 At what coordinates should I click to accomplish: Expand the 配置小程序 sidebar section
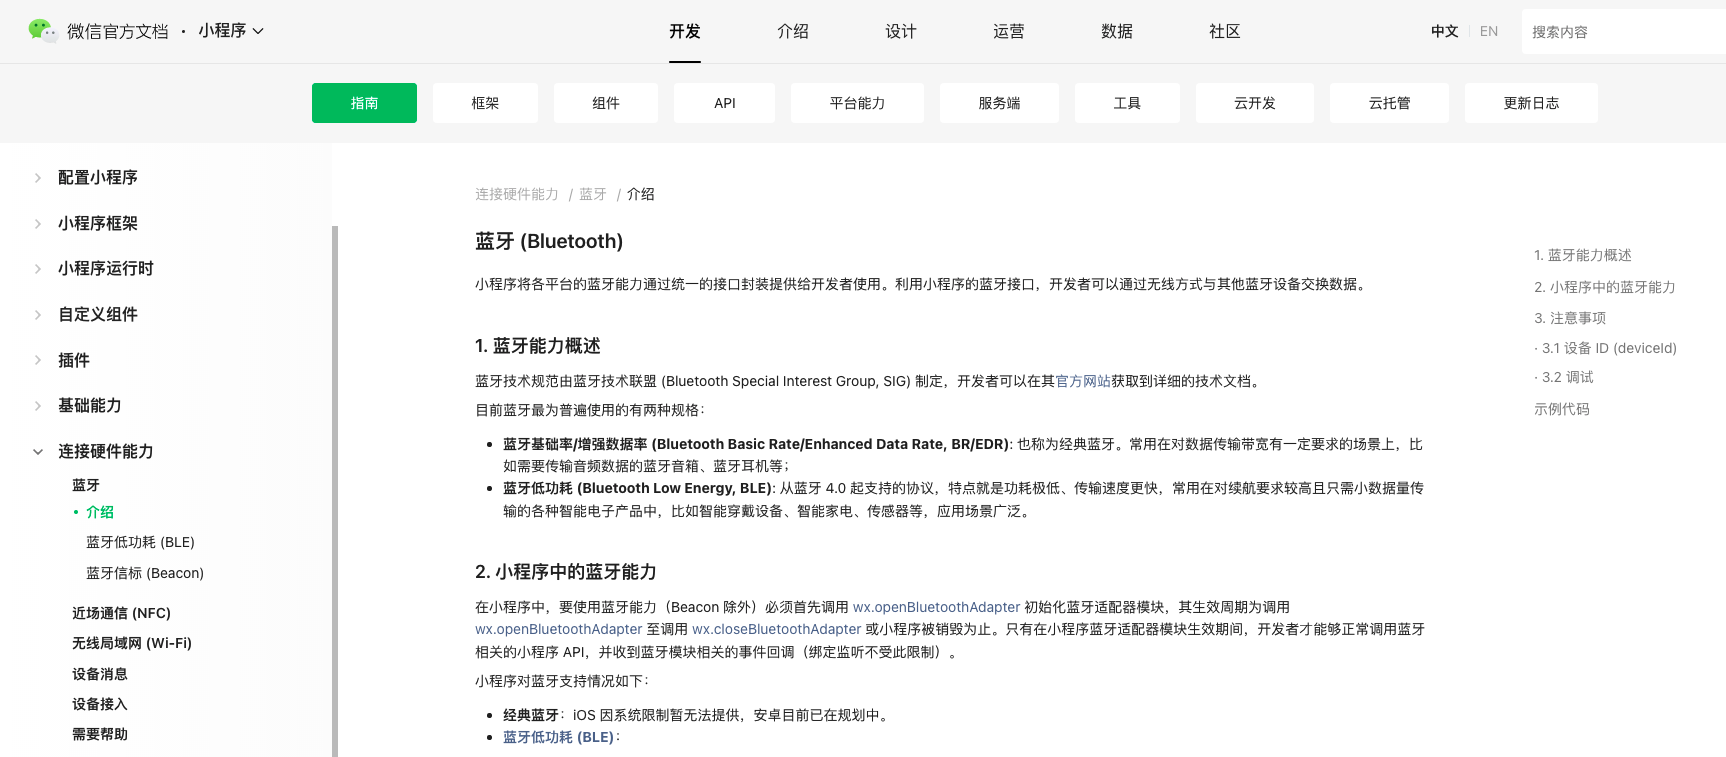coord(38,178)
